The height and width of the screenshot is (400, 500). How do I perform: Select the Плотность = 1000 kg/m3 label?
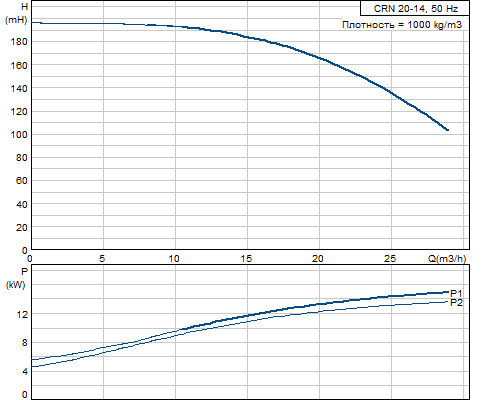tap(402, 25)
